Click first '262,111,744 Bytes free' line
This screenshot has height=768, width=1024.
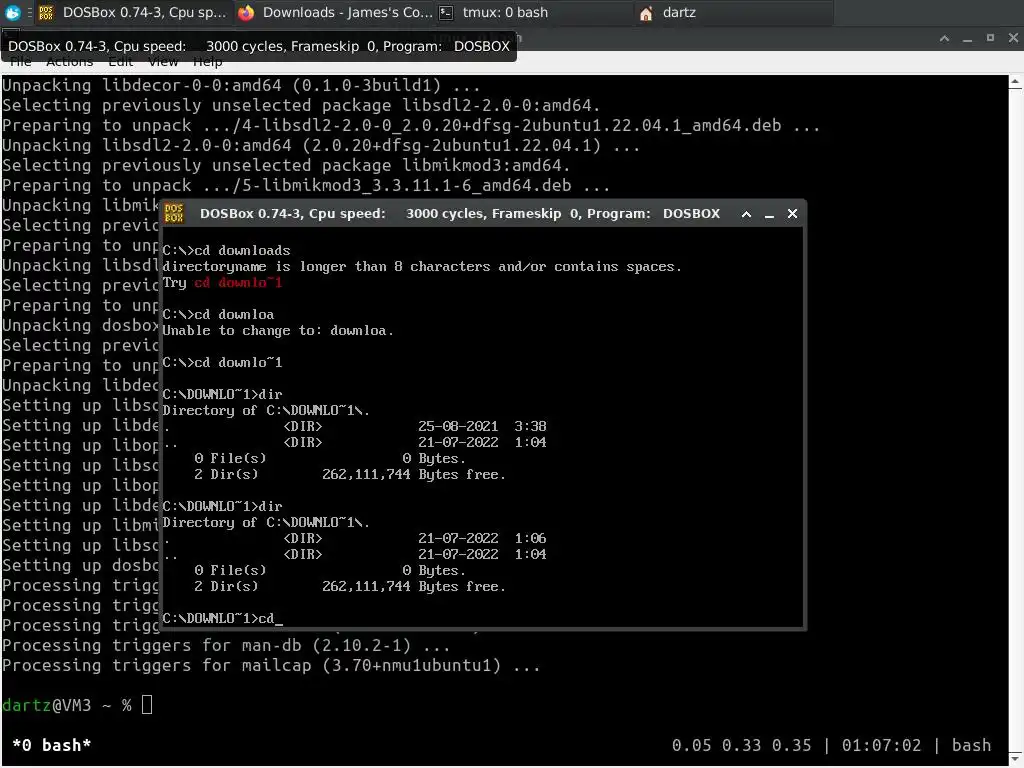point(414,475)
